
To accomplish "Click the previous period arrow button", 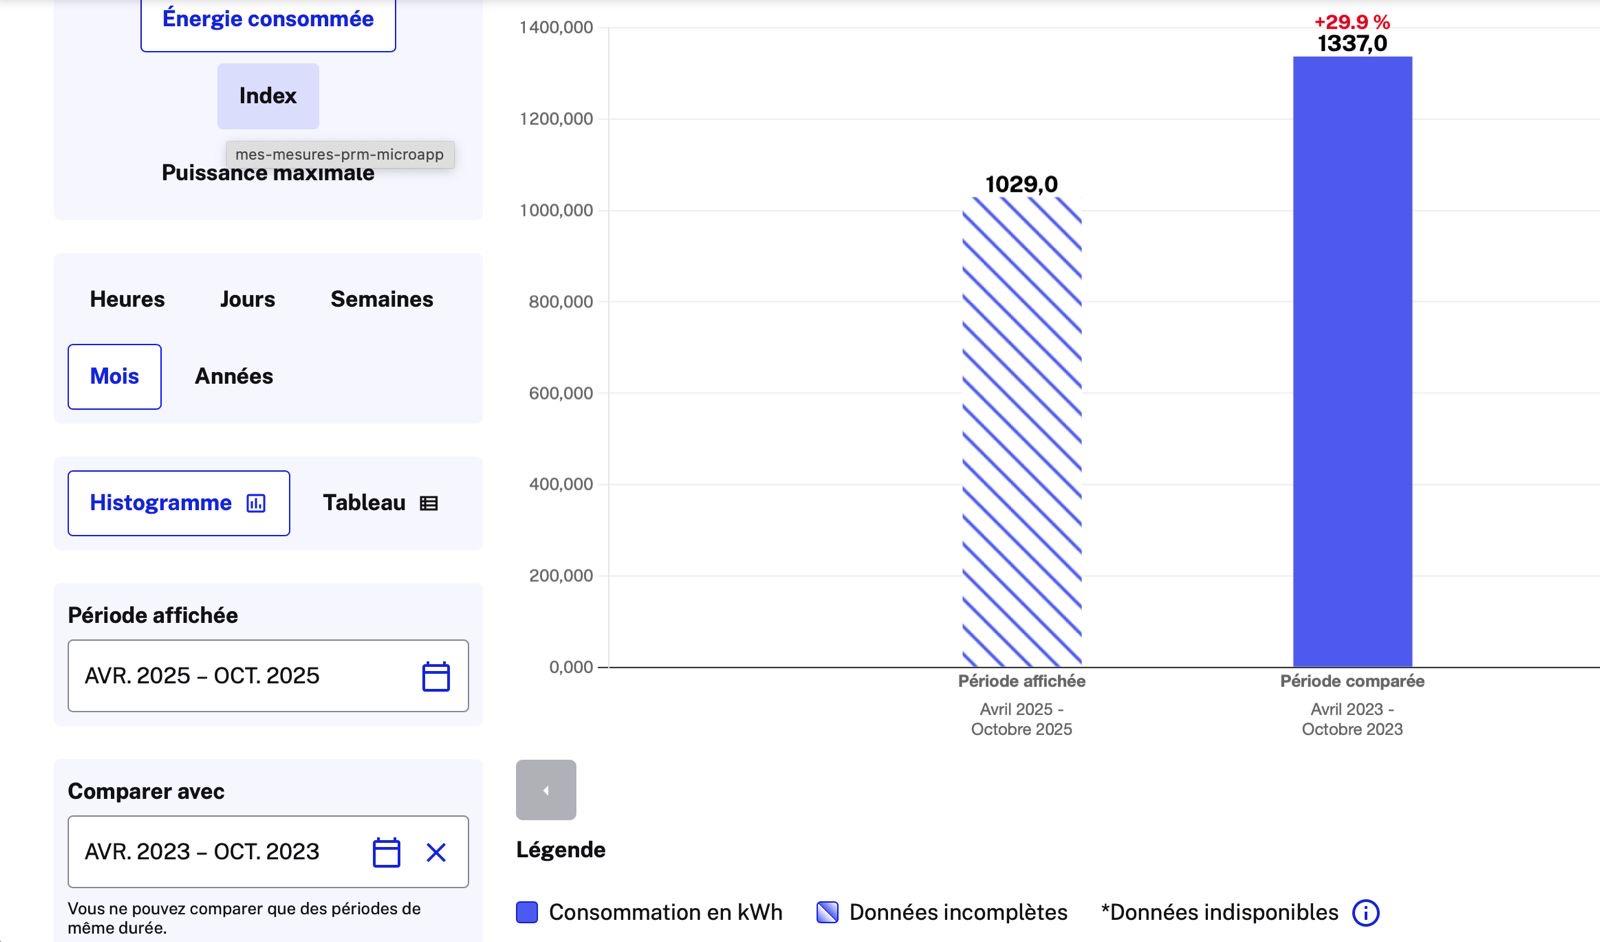I will click(546, 790).
